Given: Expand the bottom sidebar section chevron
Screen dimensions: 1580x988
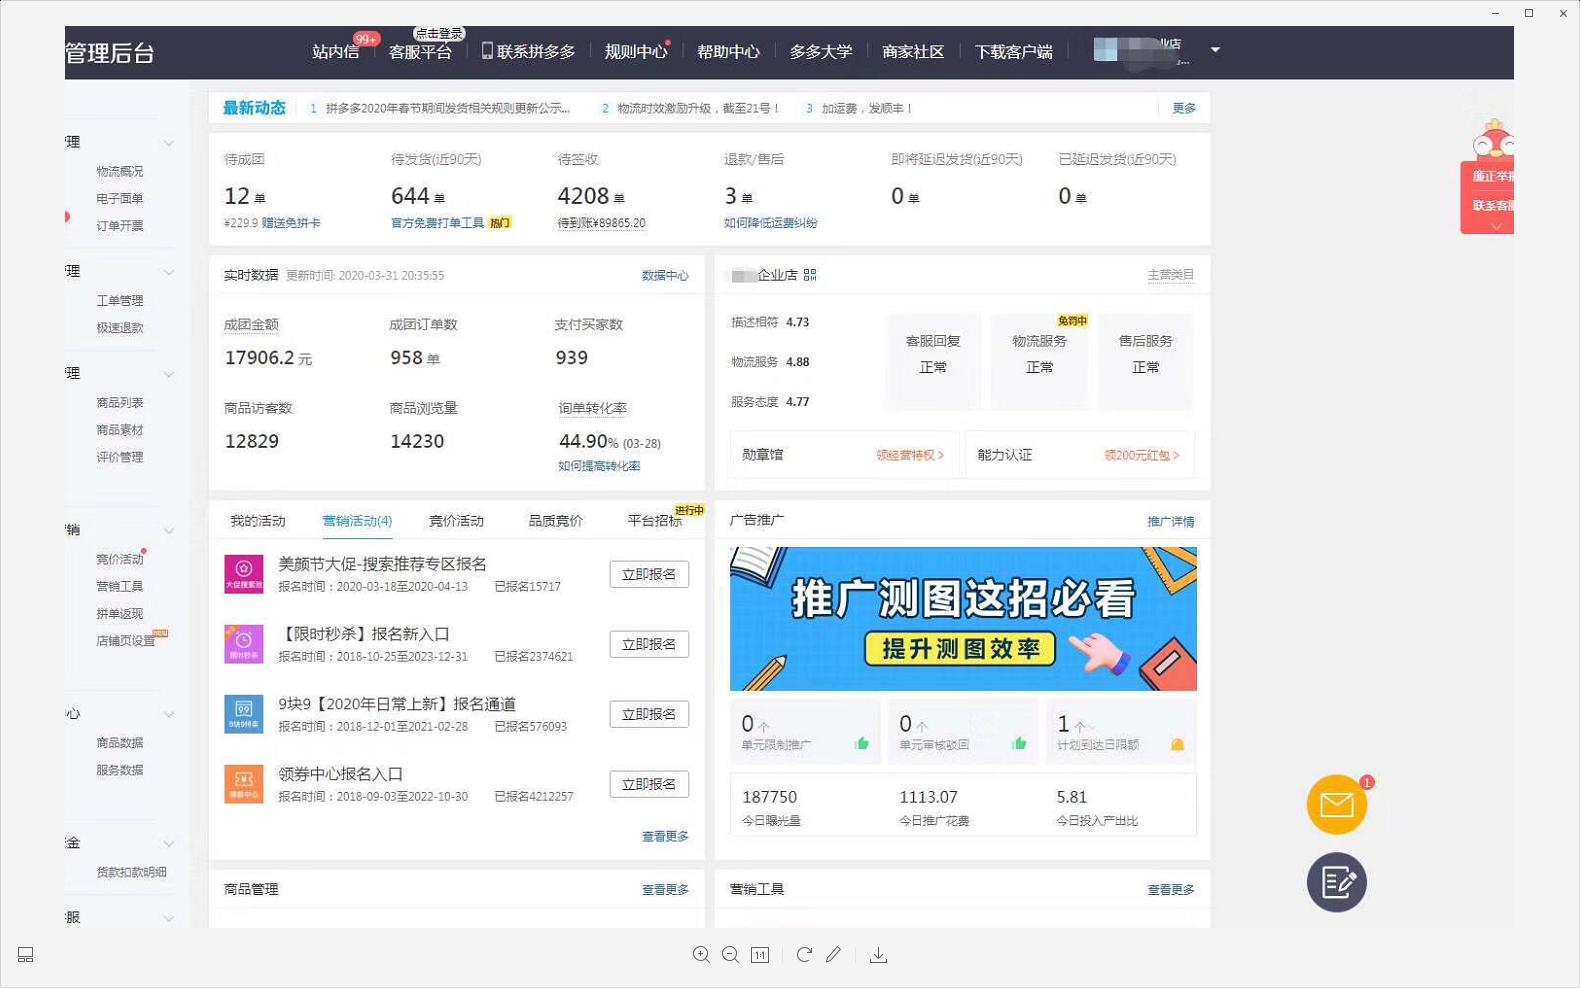Looking at the screenshot, I should [x=169, y=918].
